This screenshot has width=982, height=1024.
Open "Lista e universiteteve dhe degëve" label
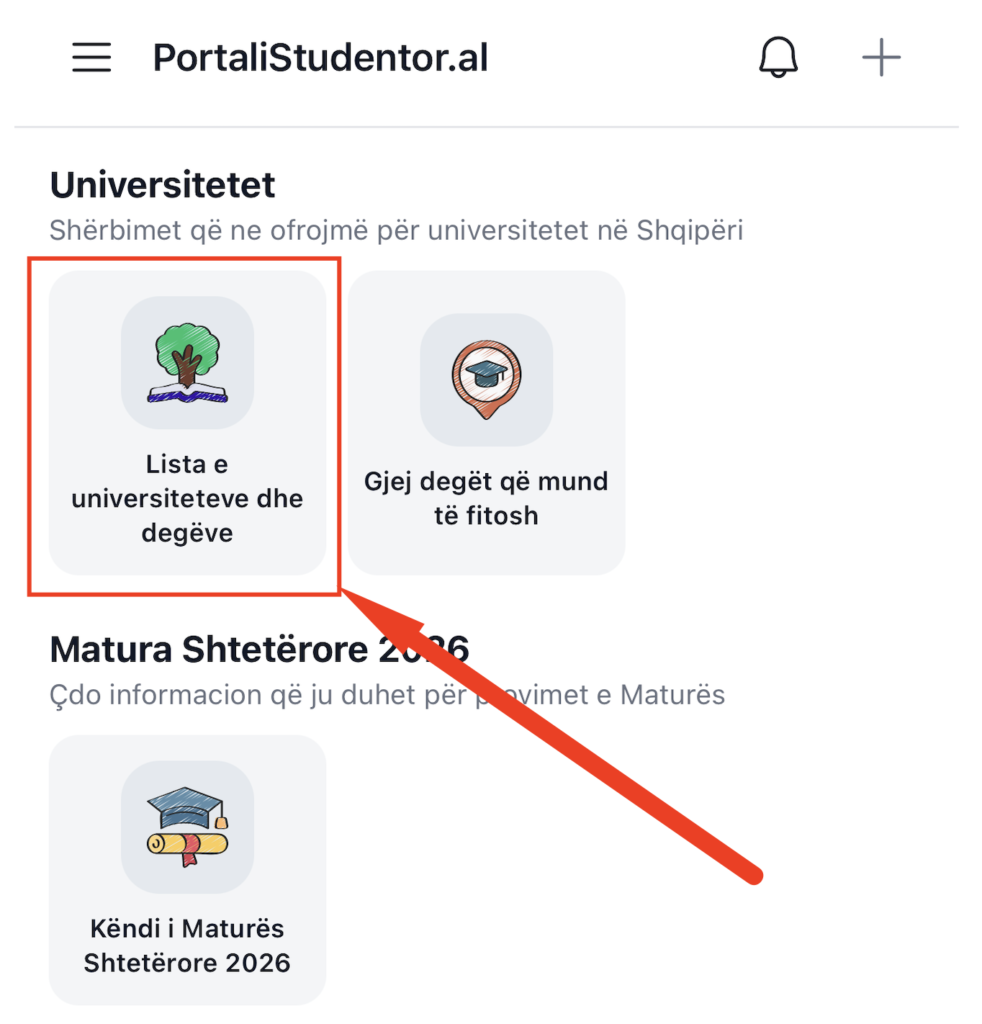[187, 499]
